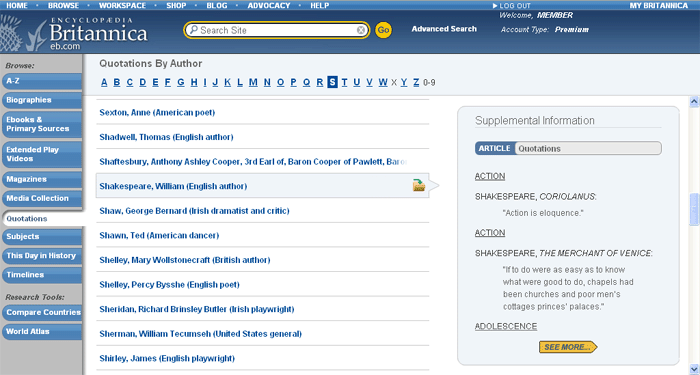This screenshot has width=700, height=375.
Task: Open the Shakespeare entry document icon
Action: click(x=419, y=185)
